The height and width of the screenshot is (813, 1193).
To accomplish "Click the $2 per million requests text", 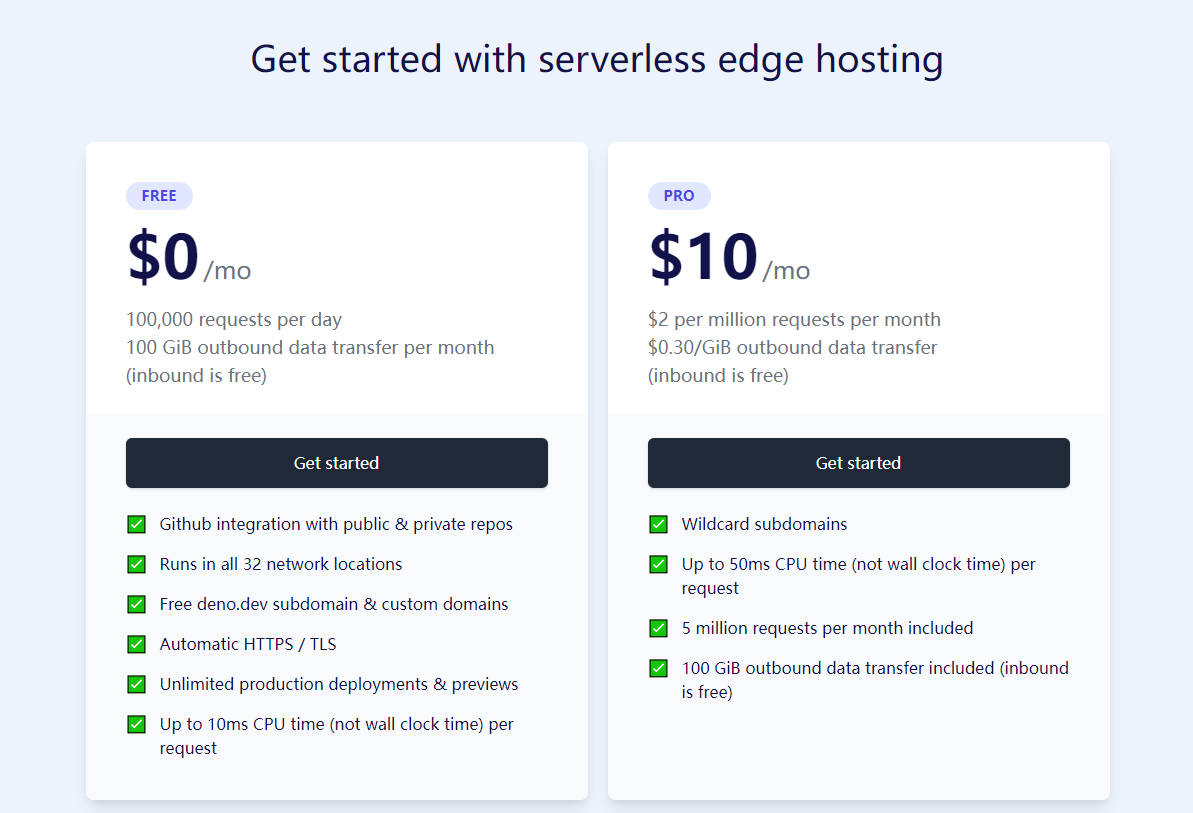I will tap(794, 320).
